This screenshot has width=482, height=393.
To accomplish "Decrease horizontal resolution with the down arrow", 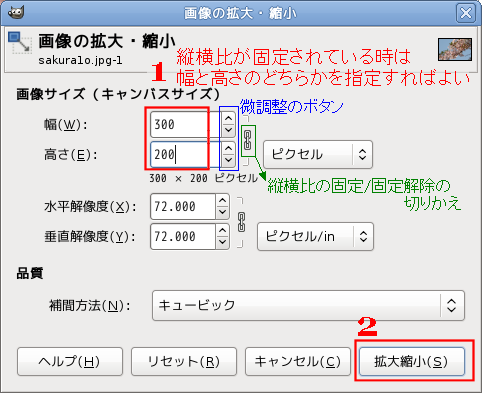I will click(222, 212).
